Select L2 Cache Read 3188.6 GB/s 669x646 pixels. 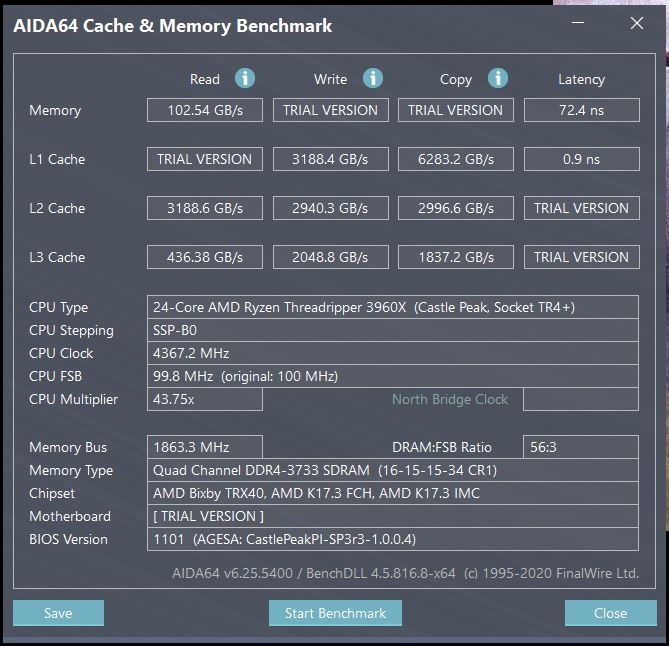coord(205,208)
